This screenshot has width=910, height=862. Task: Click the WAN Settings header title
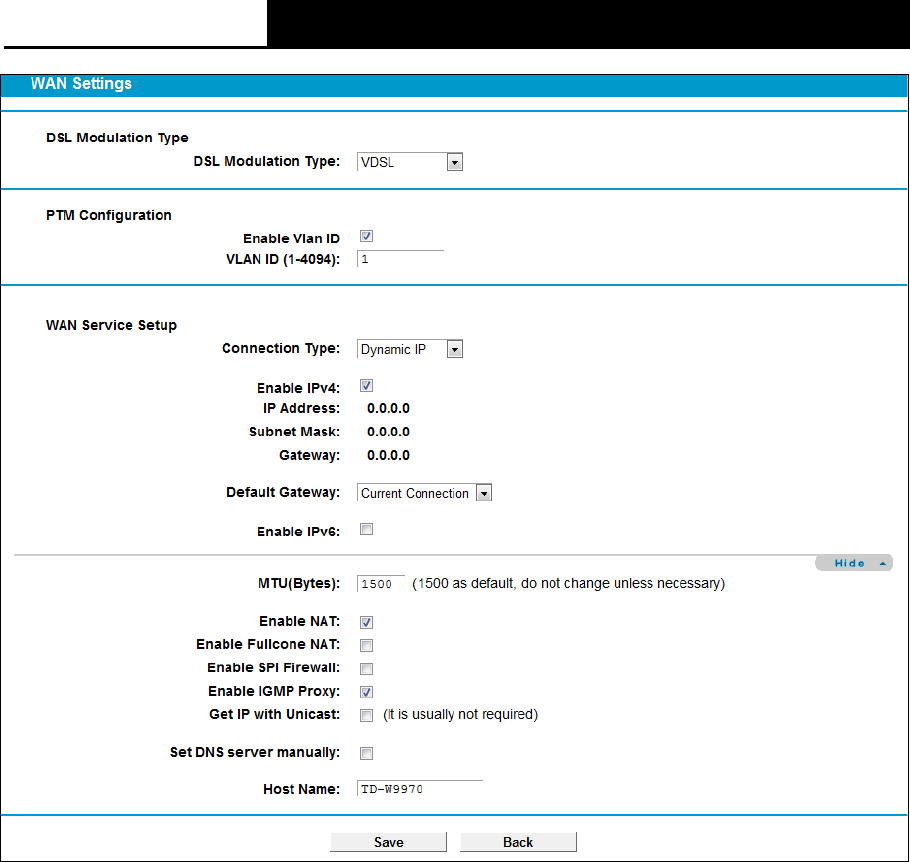(81, 84)
